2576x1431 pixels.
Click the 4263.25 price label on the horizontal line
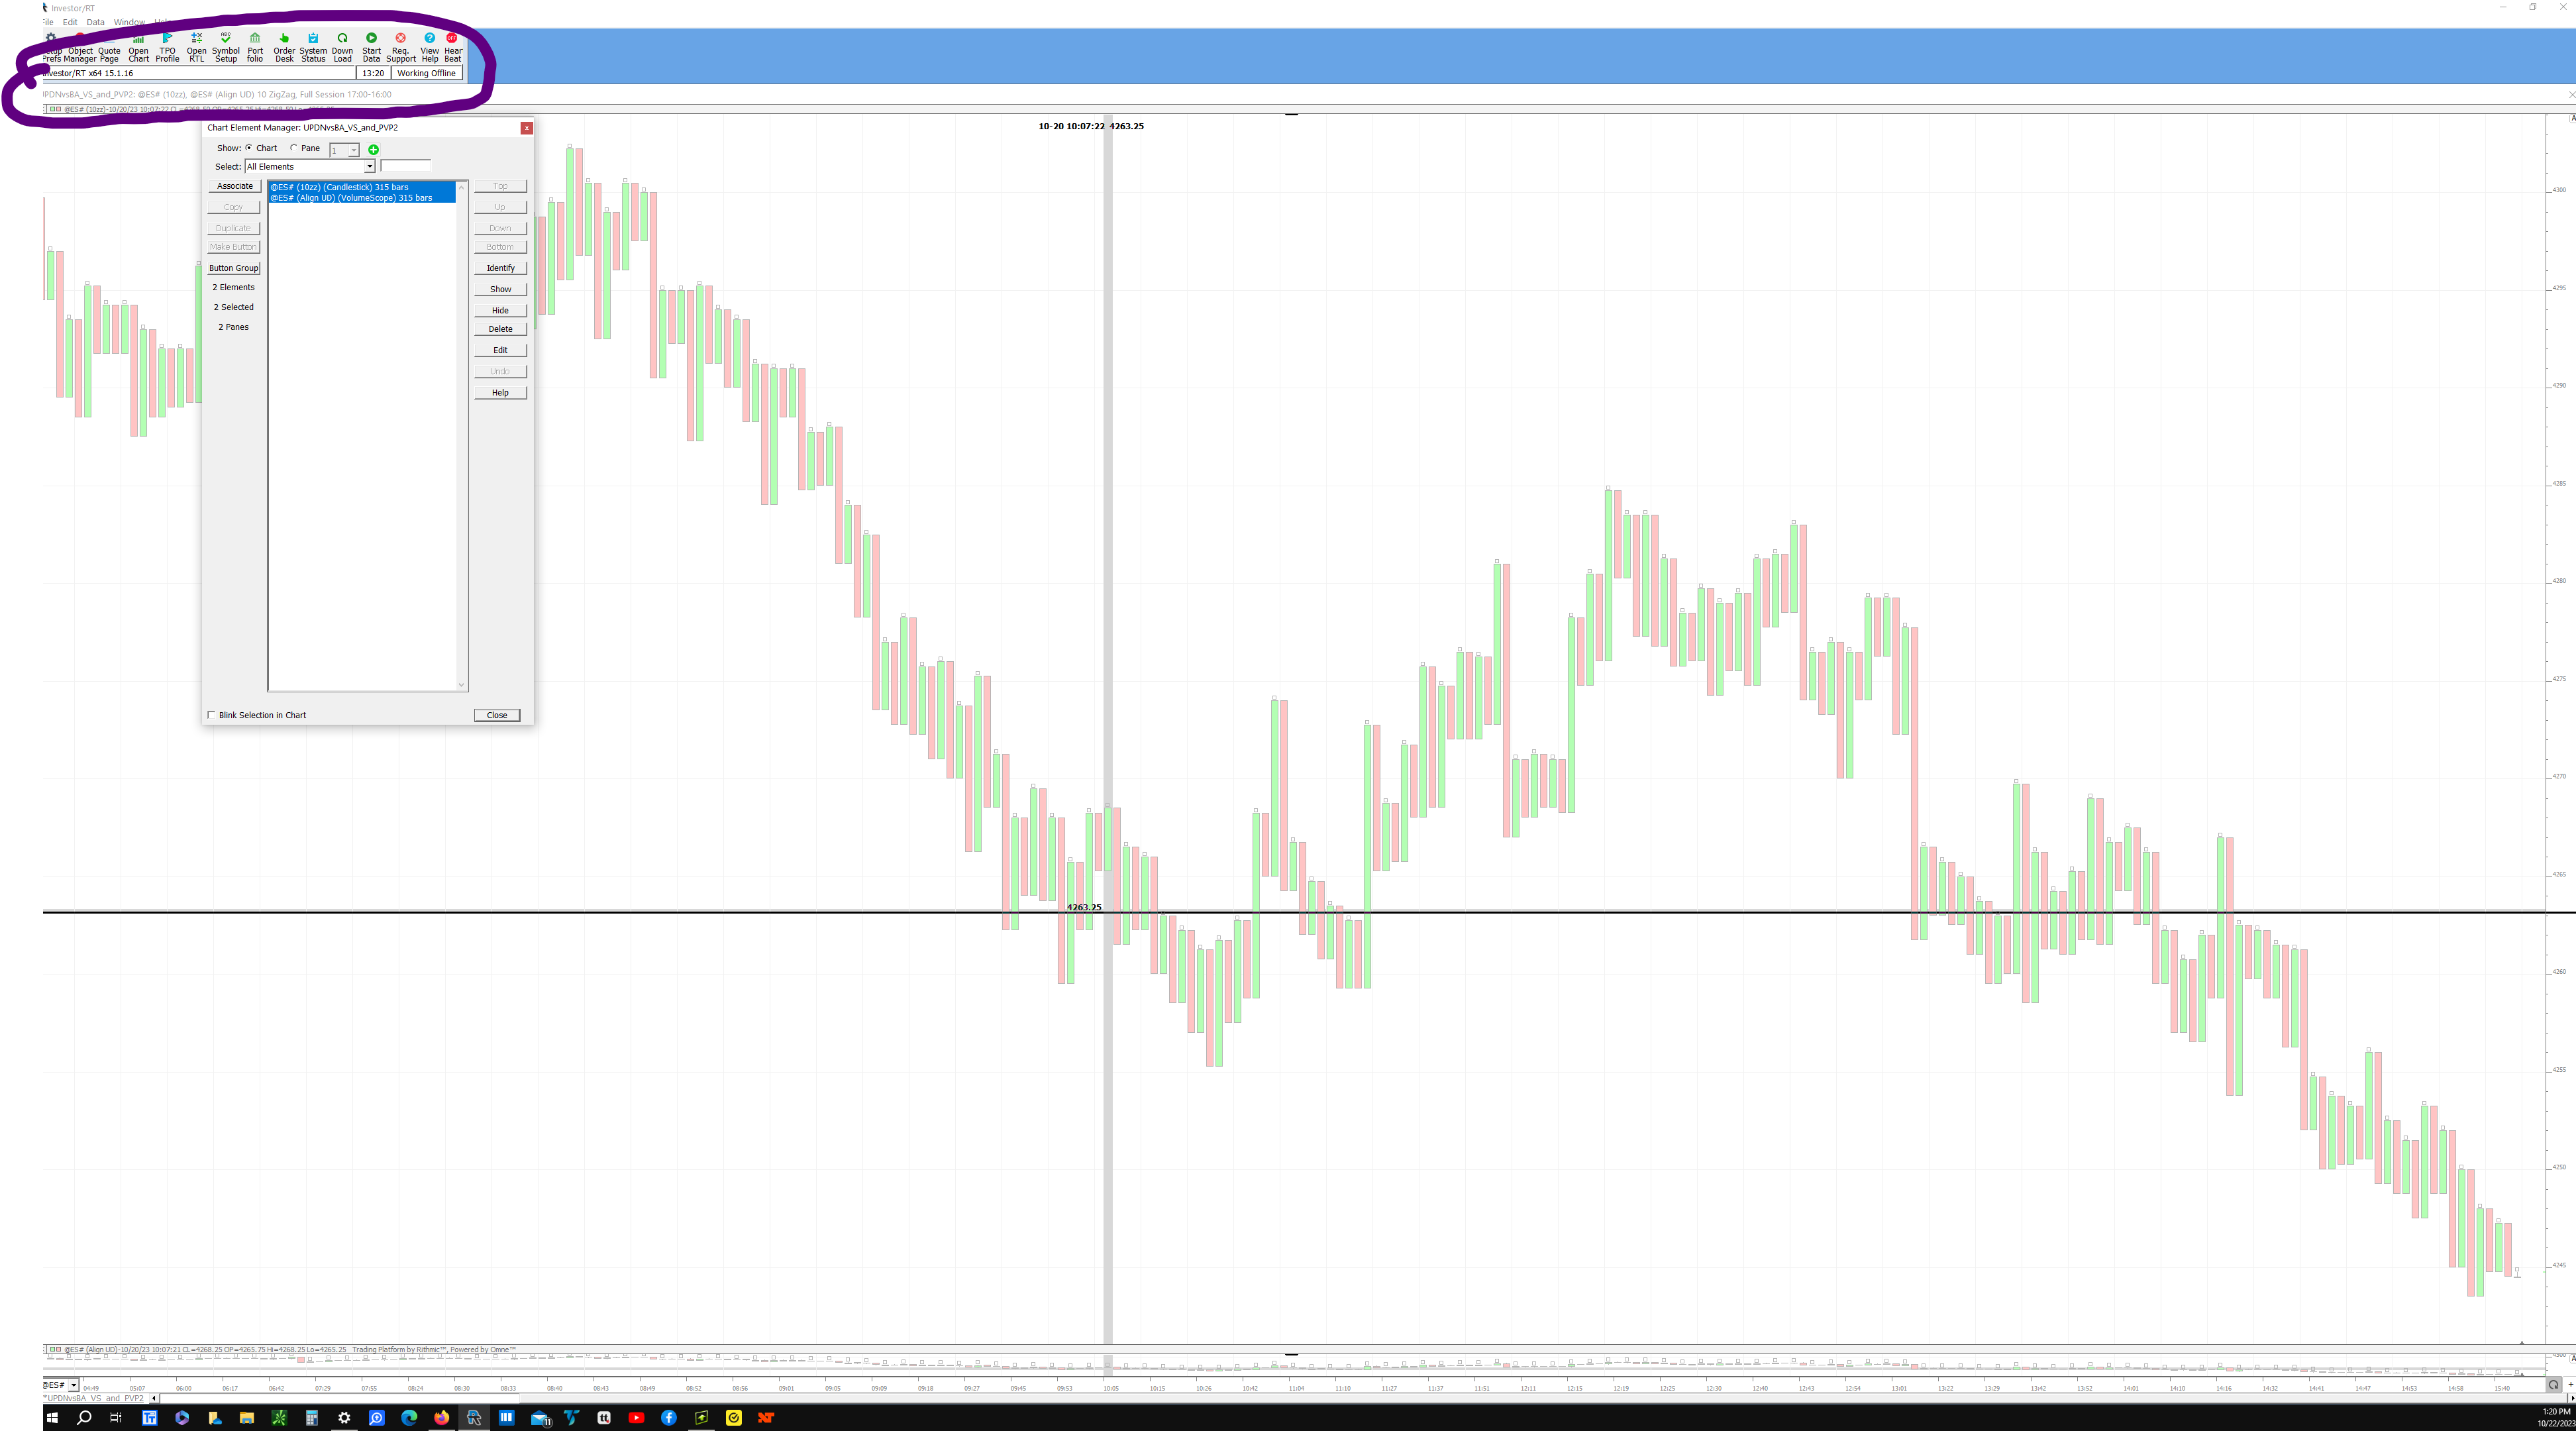click(1084, 907)
